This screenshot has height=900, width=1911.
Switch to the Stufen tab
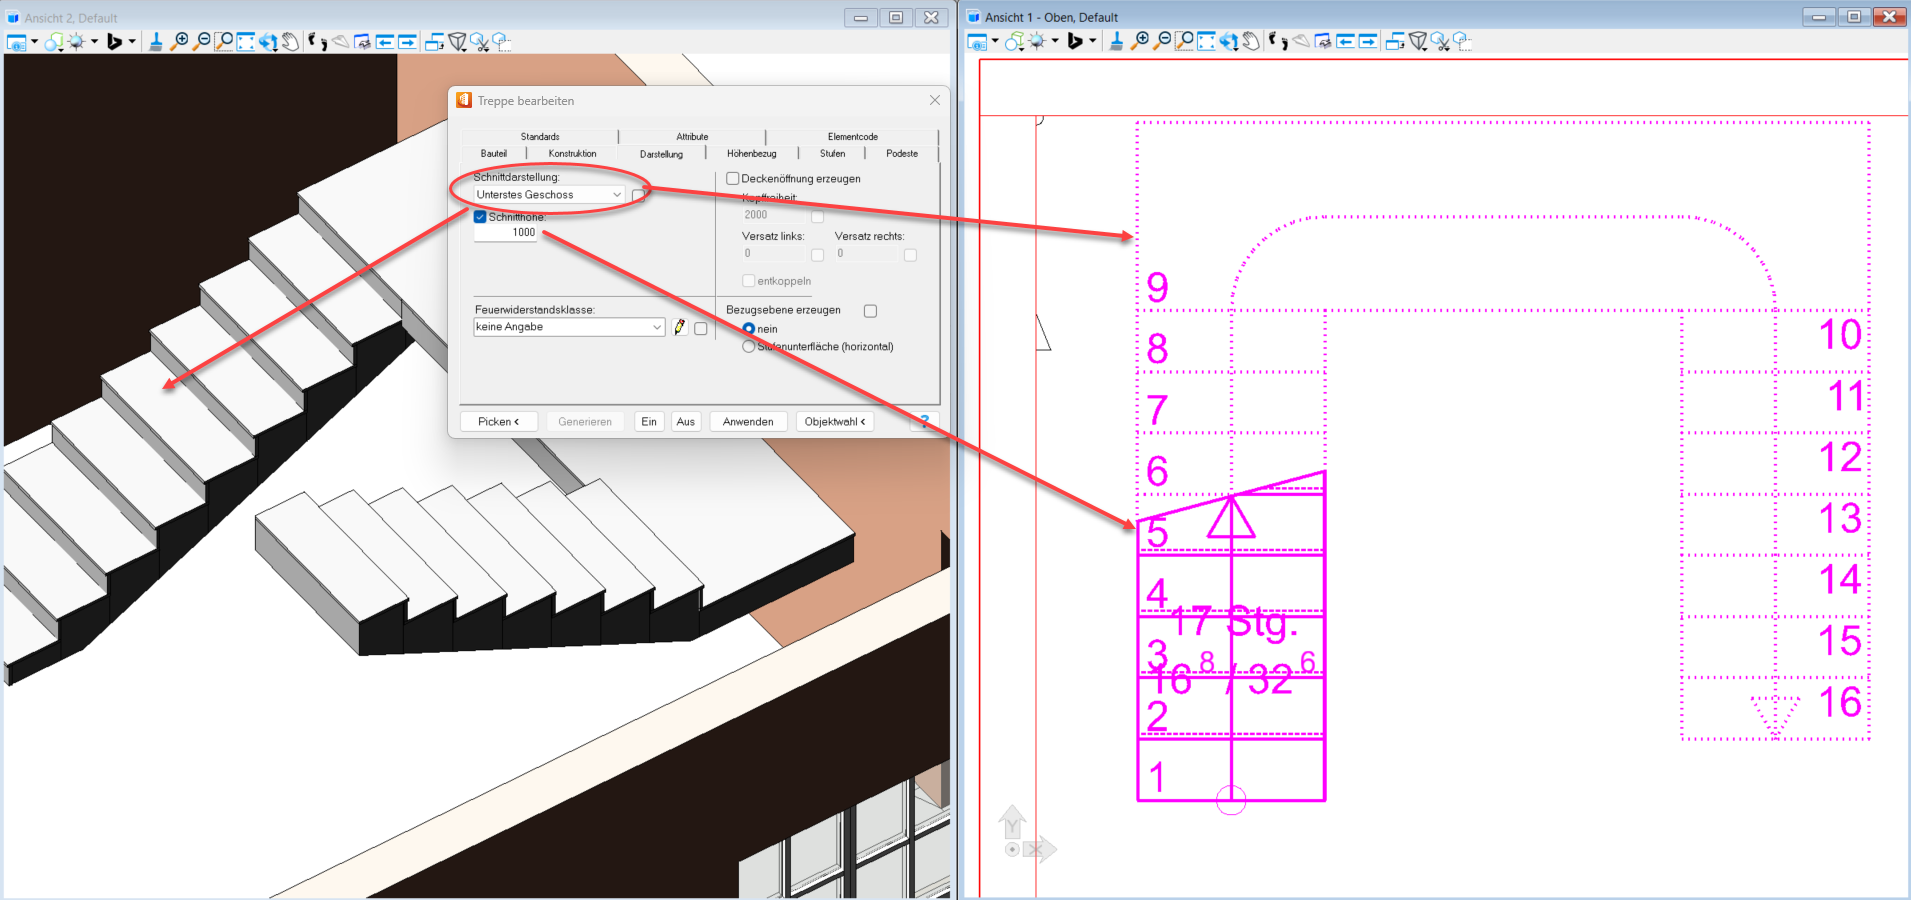coord(832,154)
